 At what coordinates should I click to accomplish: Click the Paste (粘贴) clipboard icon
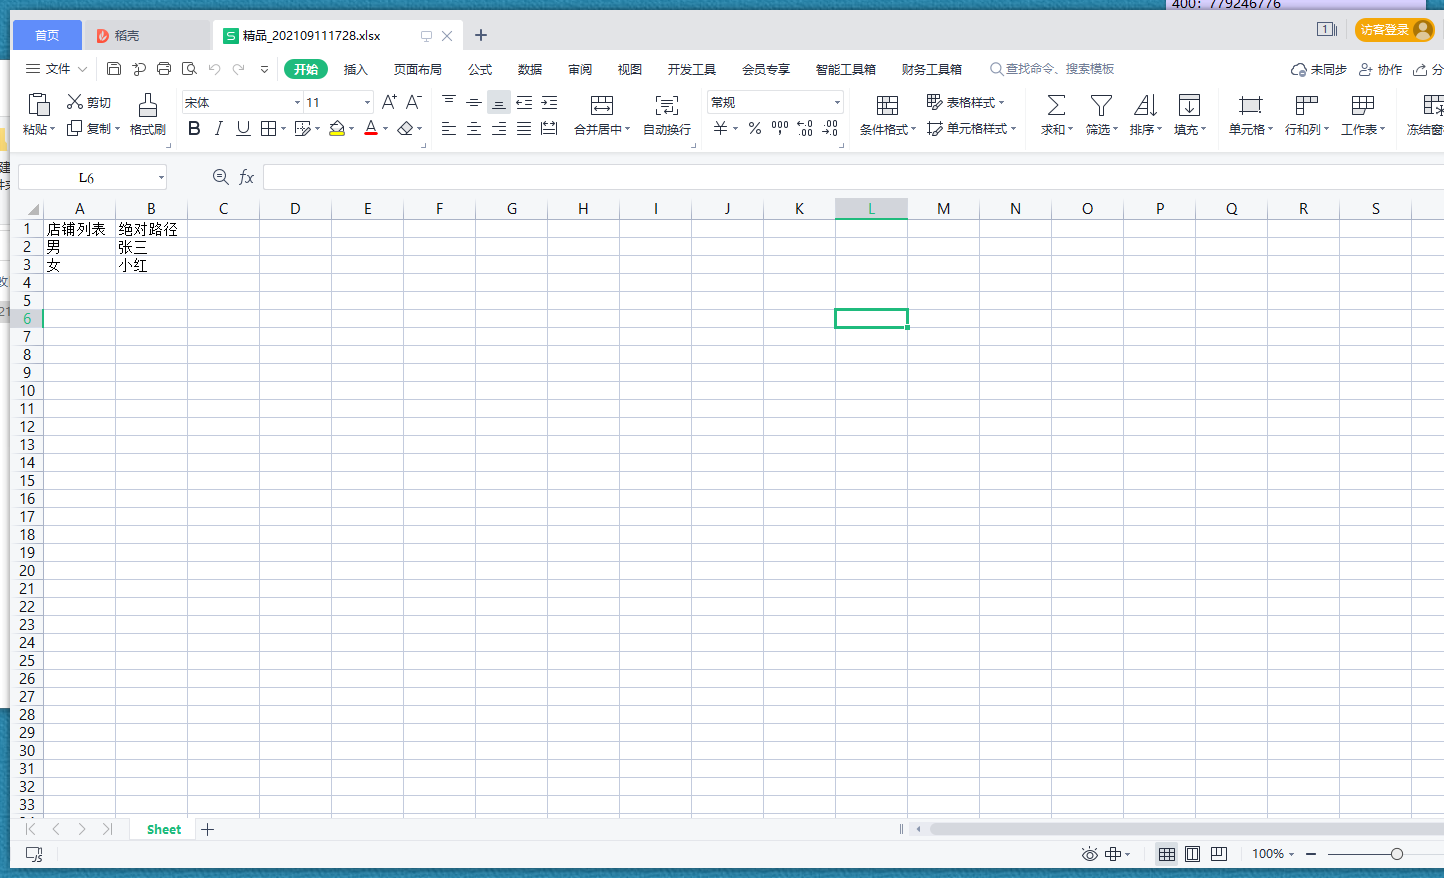pyautogui.click(x=39, y=104)
